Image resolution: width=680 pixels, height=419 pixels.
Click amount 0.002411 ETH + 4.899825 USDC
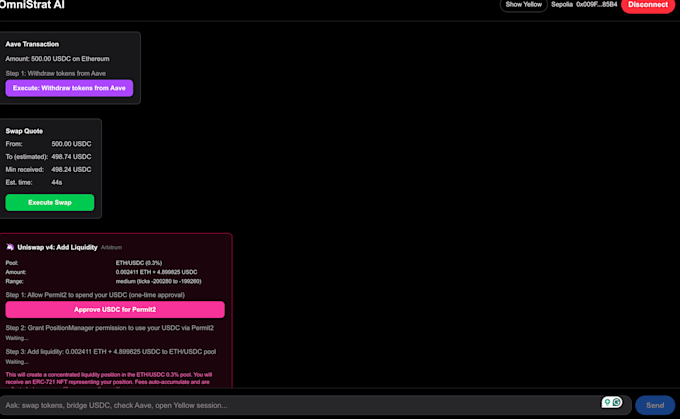tap(157, 272)
